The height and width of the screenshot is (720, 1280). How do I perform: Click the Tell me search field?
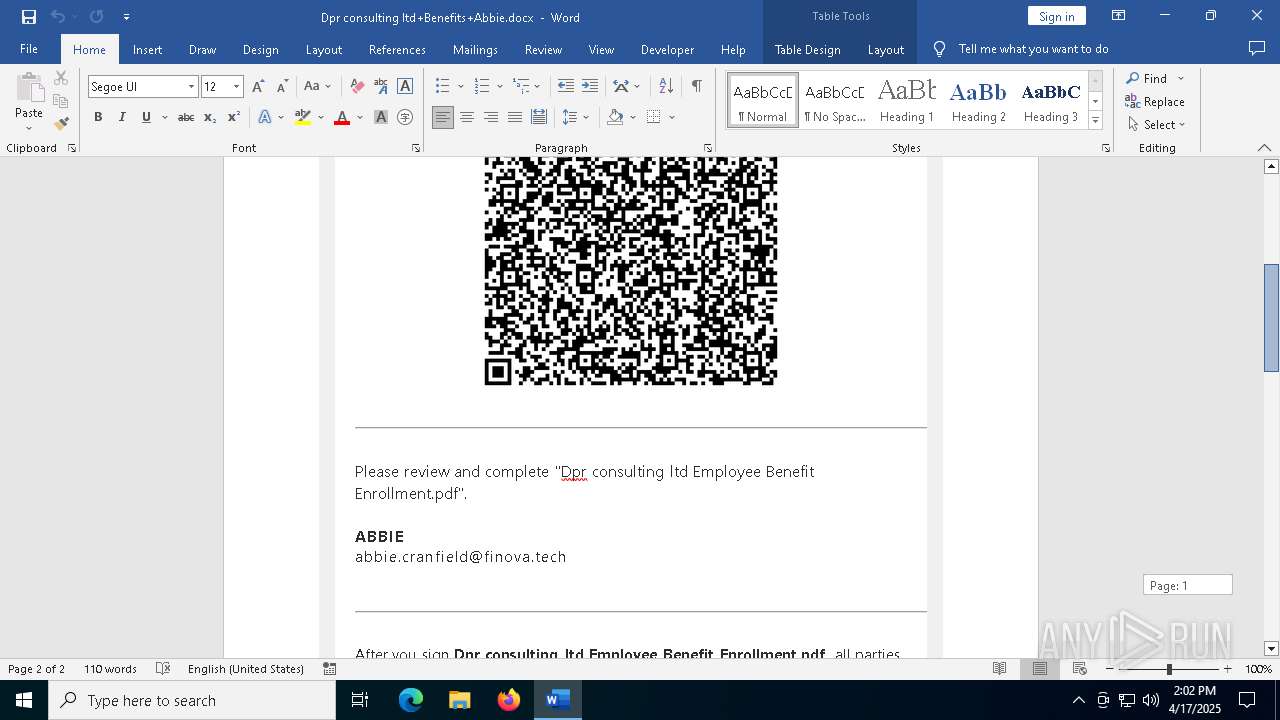[x=1033, y=49]
